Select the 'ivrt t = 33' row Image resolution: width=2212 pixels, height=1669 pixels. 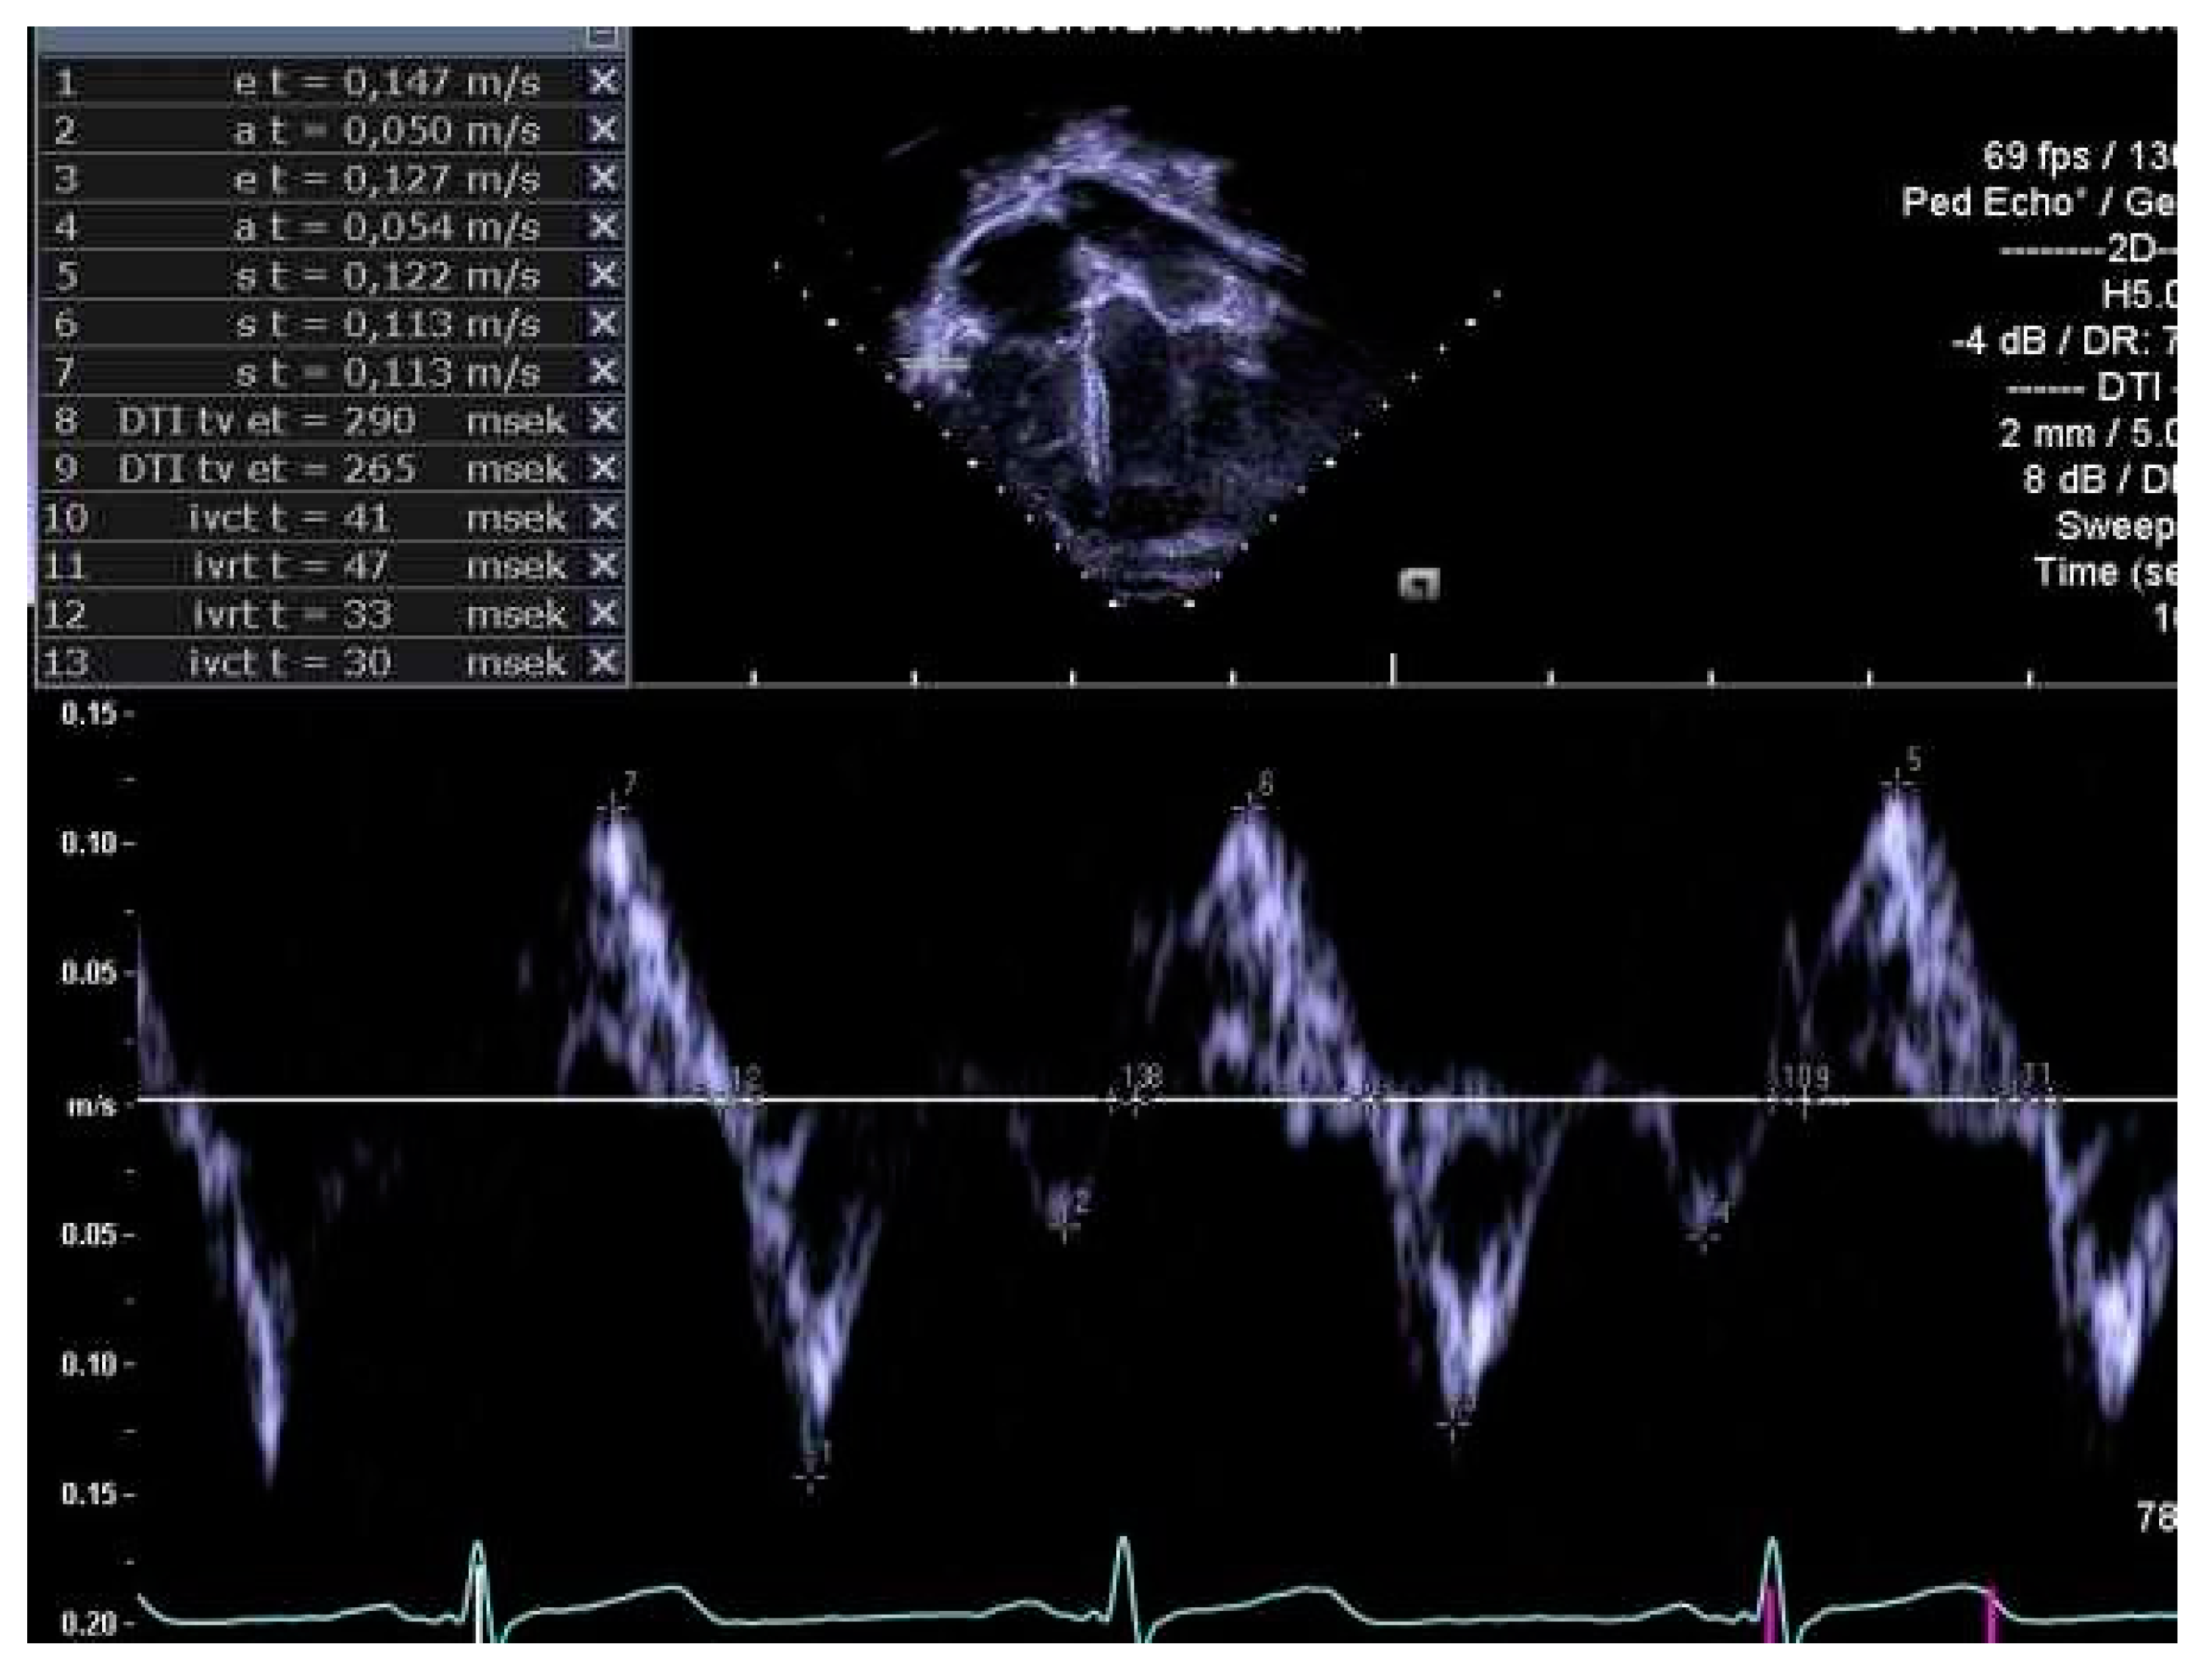coord(332,613)
